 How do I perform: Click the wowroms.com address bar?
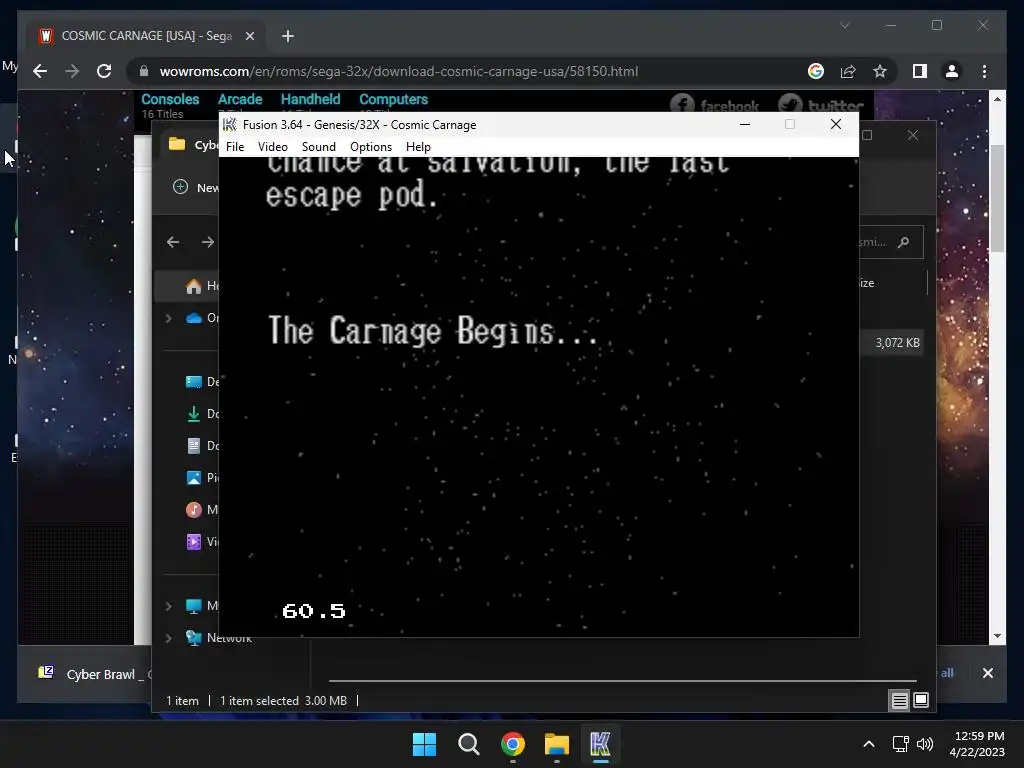[x=398, y=71]
